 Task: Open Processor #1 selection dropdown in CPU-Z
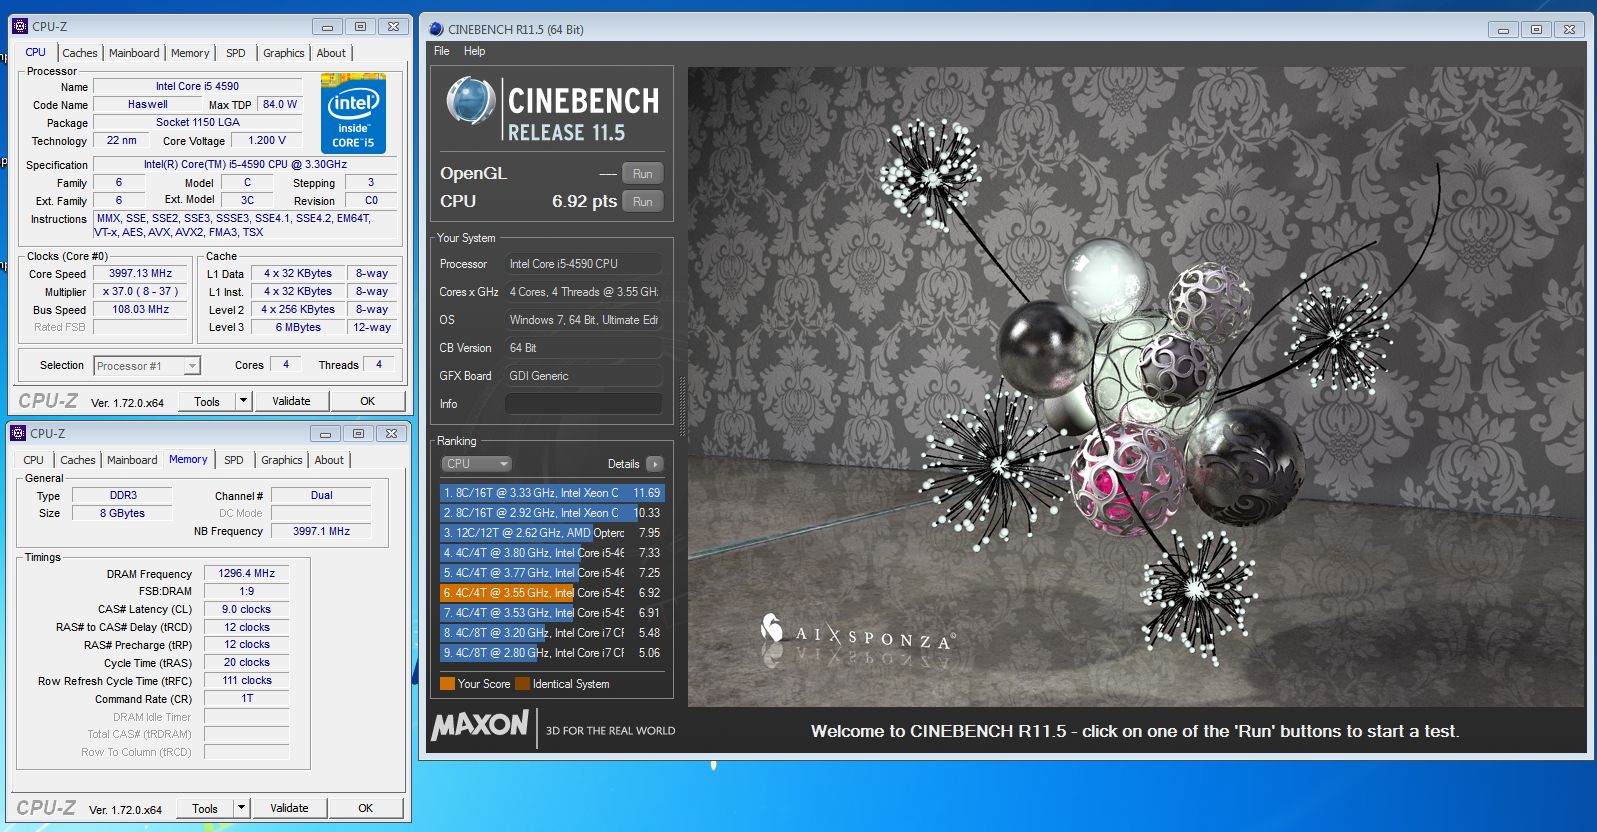click(148, 366)
